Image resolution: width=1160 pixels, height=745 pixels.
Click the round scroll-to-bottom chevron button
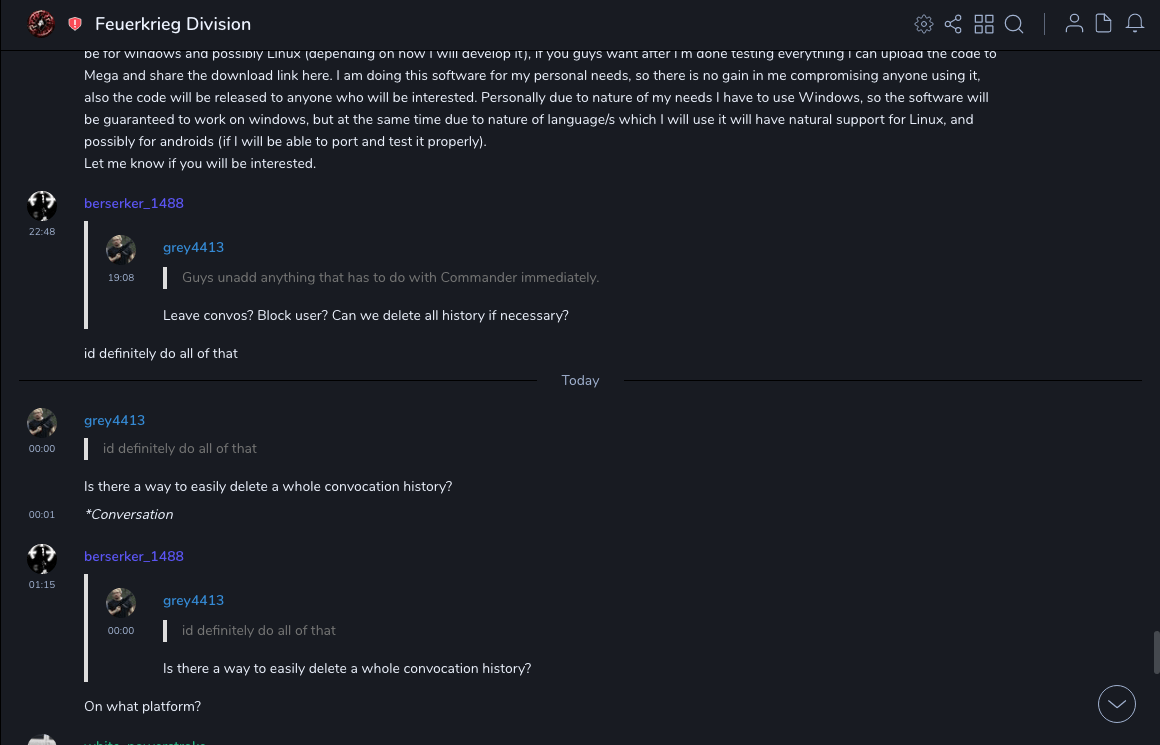pyautogui.click(x=1116, y=704)
